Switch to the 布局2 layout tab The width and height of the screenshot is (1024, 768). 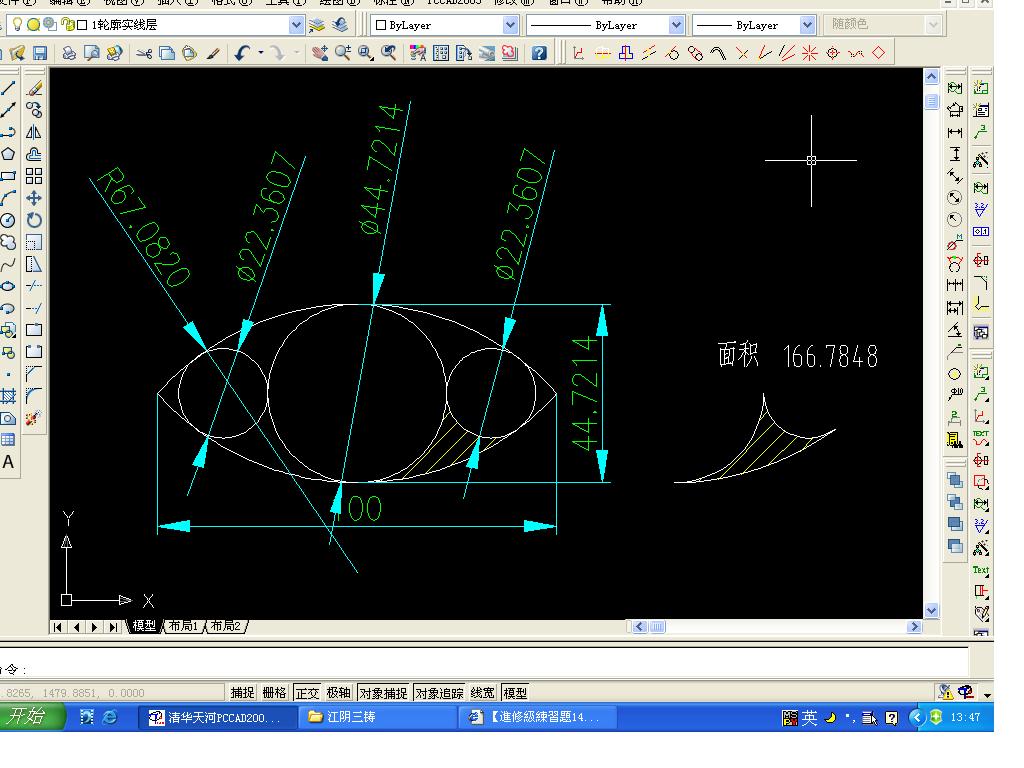coord(226,626)
